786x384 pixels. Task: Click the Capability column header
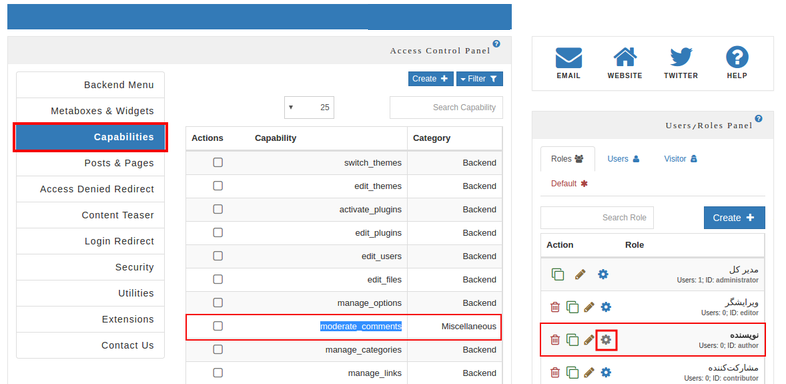275,138
